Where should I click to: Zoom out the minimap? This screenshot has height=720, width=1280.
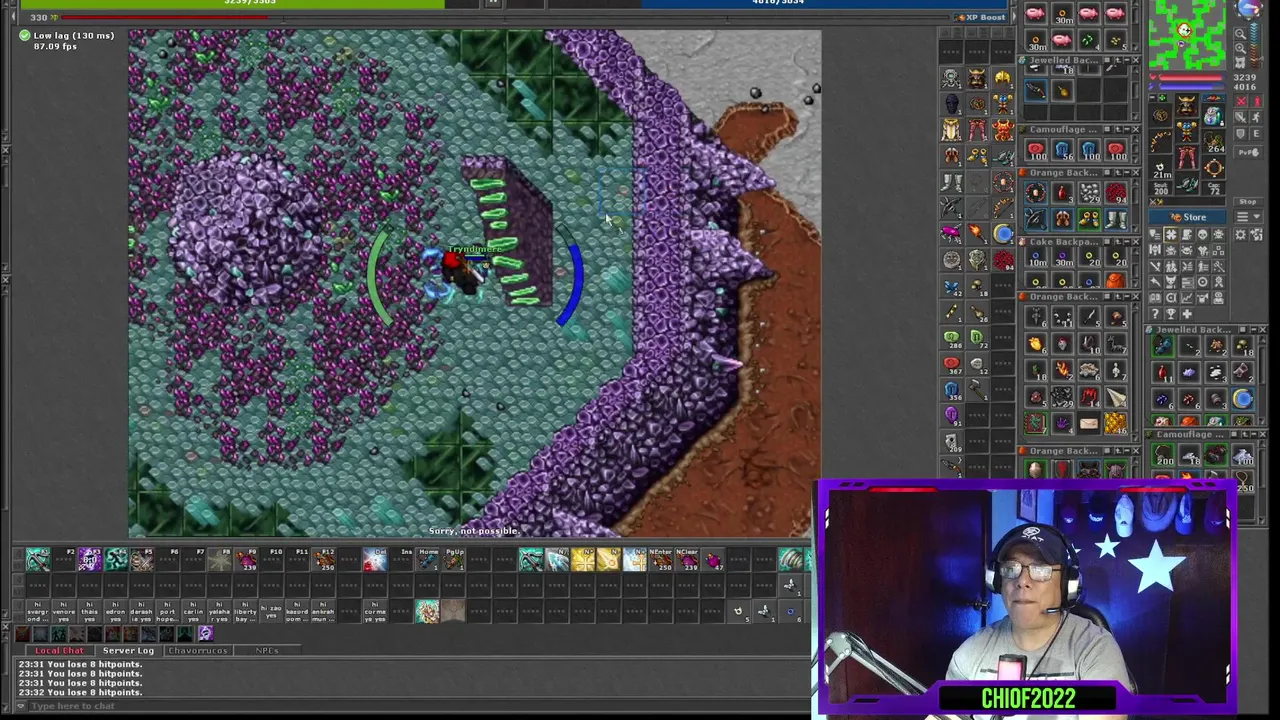coord(1240,34)
